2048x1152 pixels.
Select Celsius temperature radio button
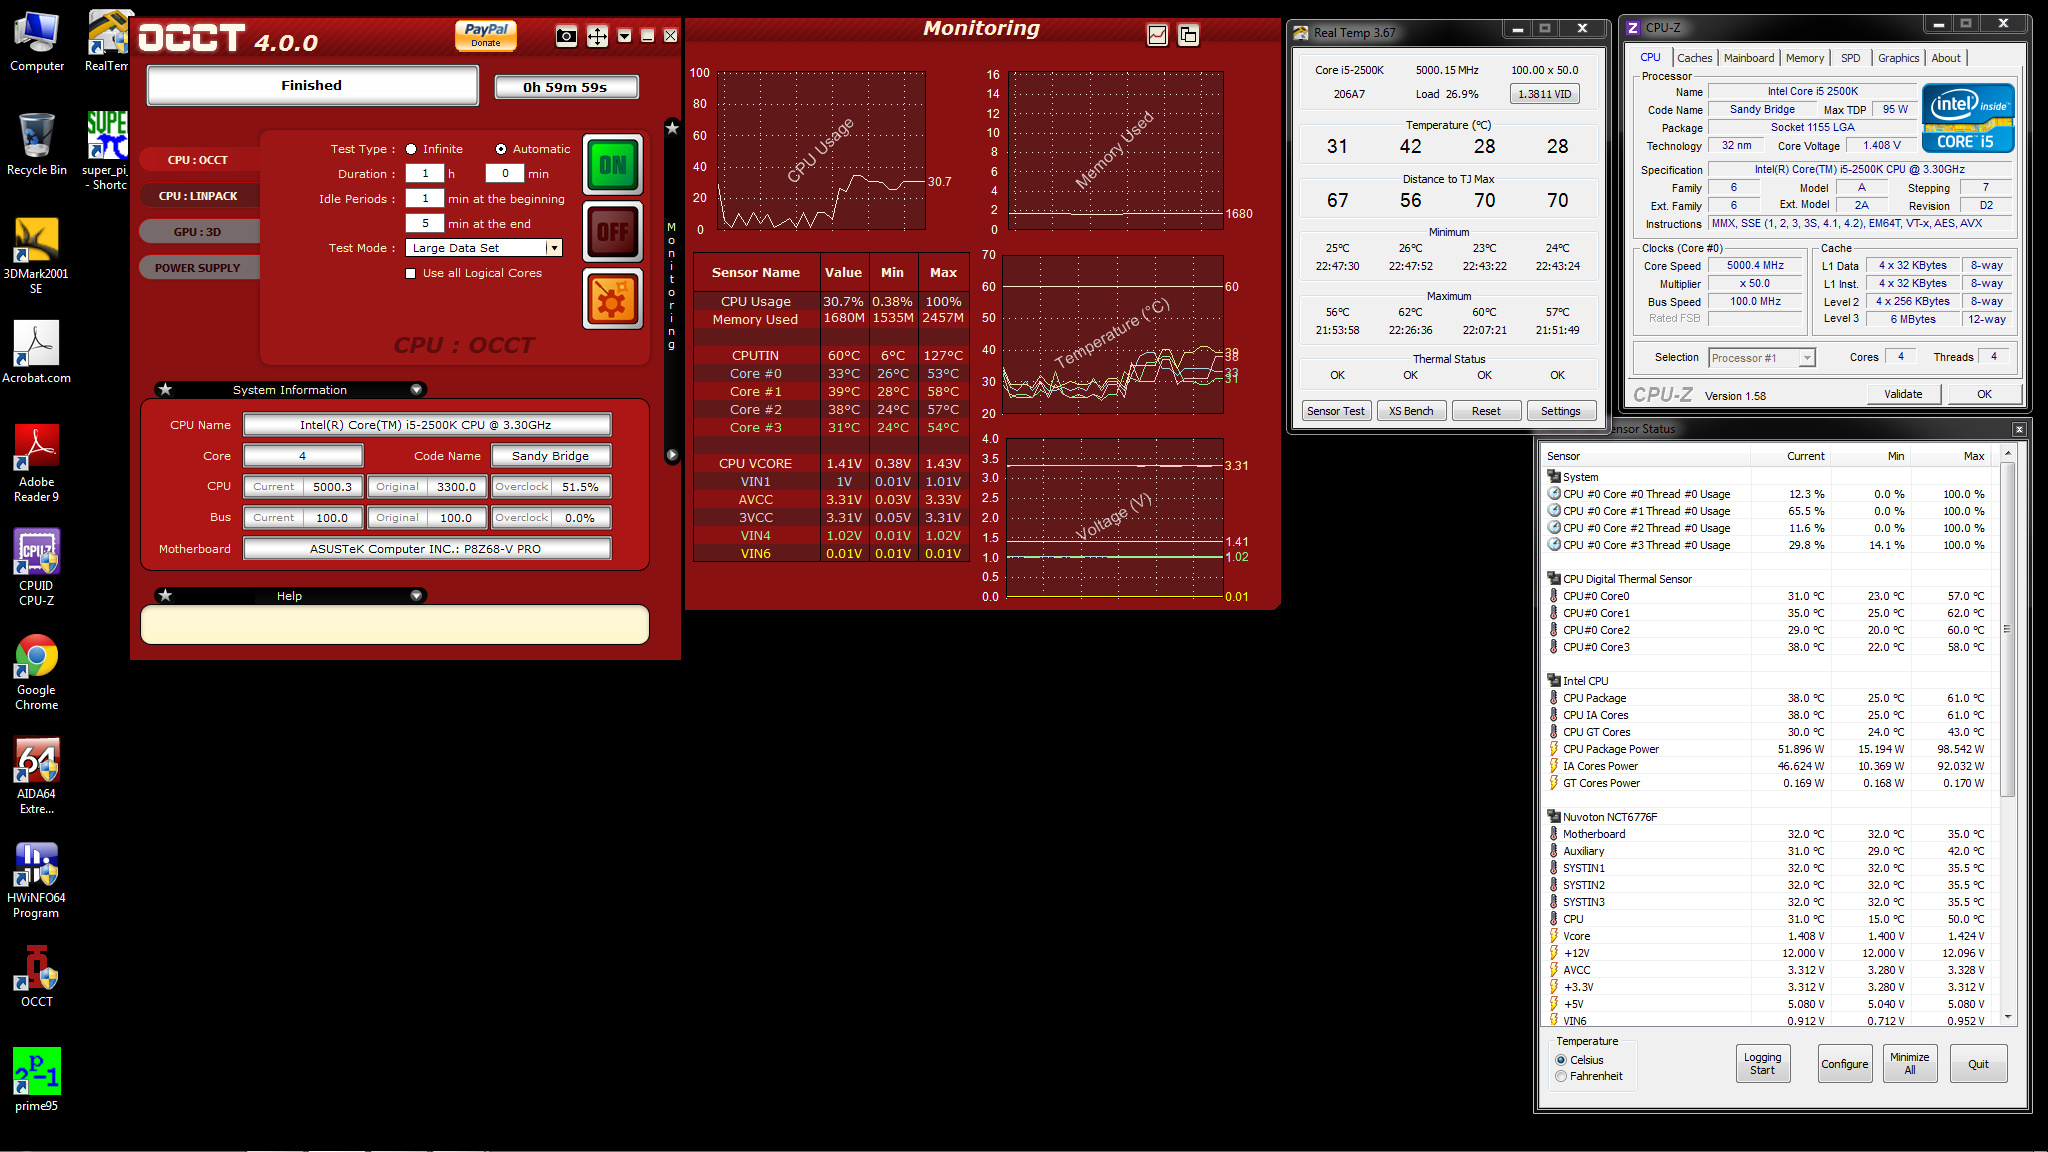coord(1561,1060)
